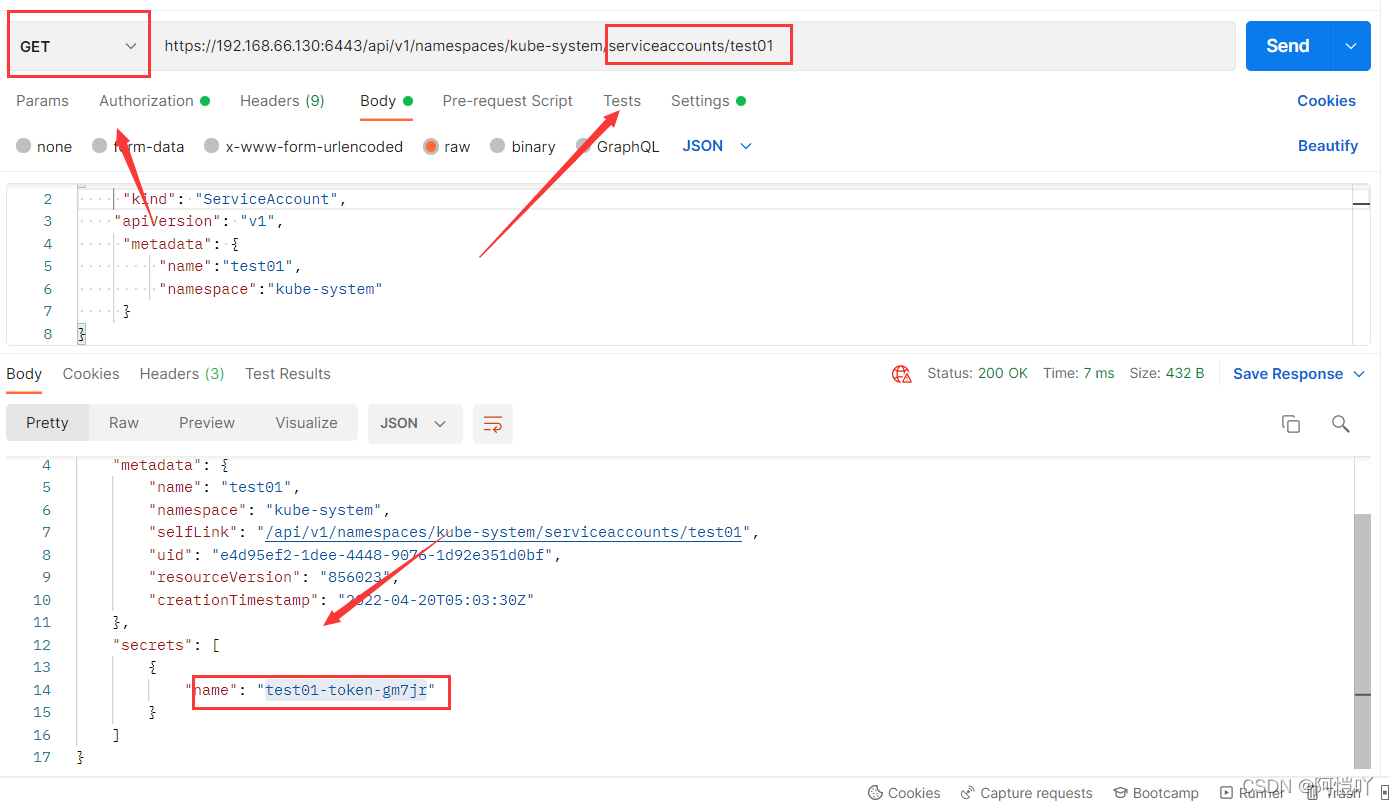
Task: Open Bootcamp from the status bar
Action: (1156, 793)
